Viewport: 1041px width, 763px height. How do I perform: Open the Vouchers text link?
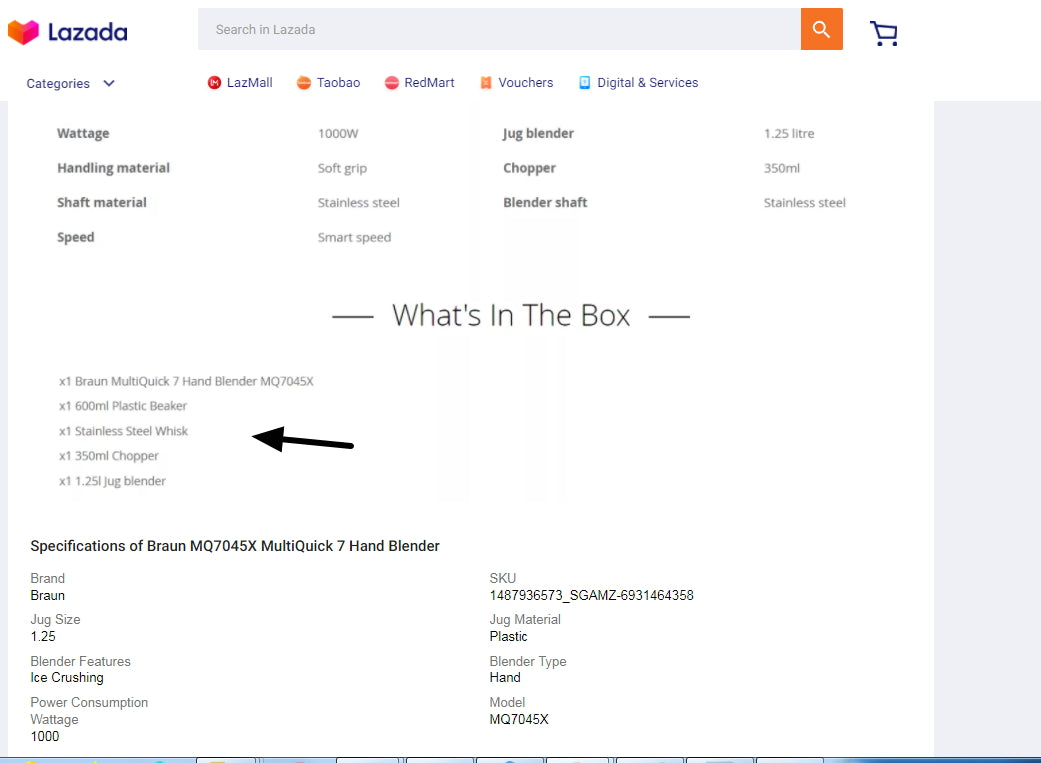tap(525, 83)
